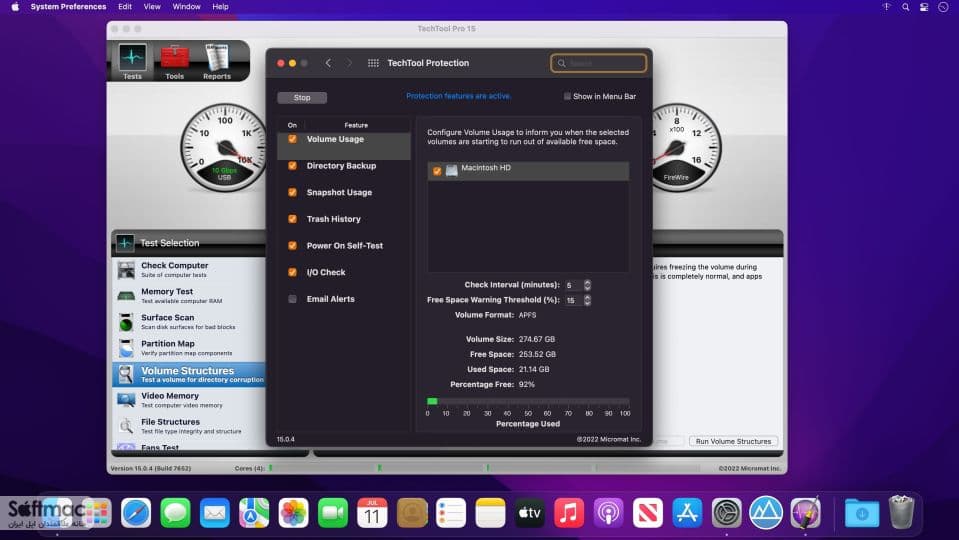Click the Free Space Warning Threshold value field
Image resolution: width=959 pixels, height=540 pixels.
(x=574, y=300)
